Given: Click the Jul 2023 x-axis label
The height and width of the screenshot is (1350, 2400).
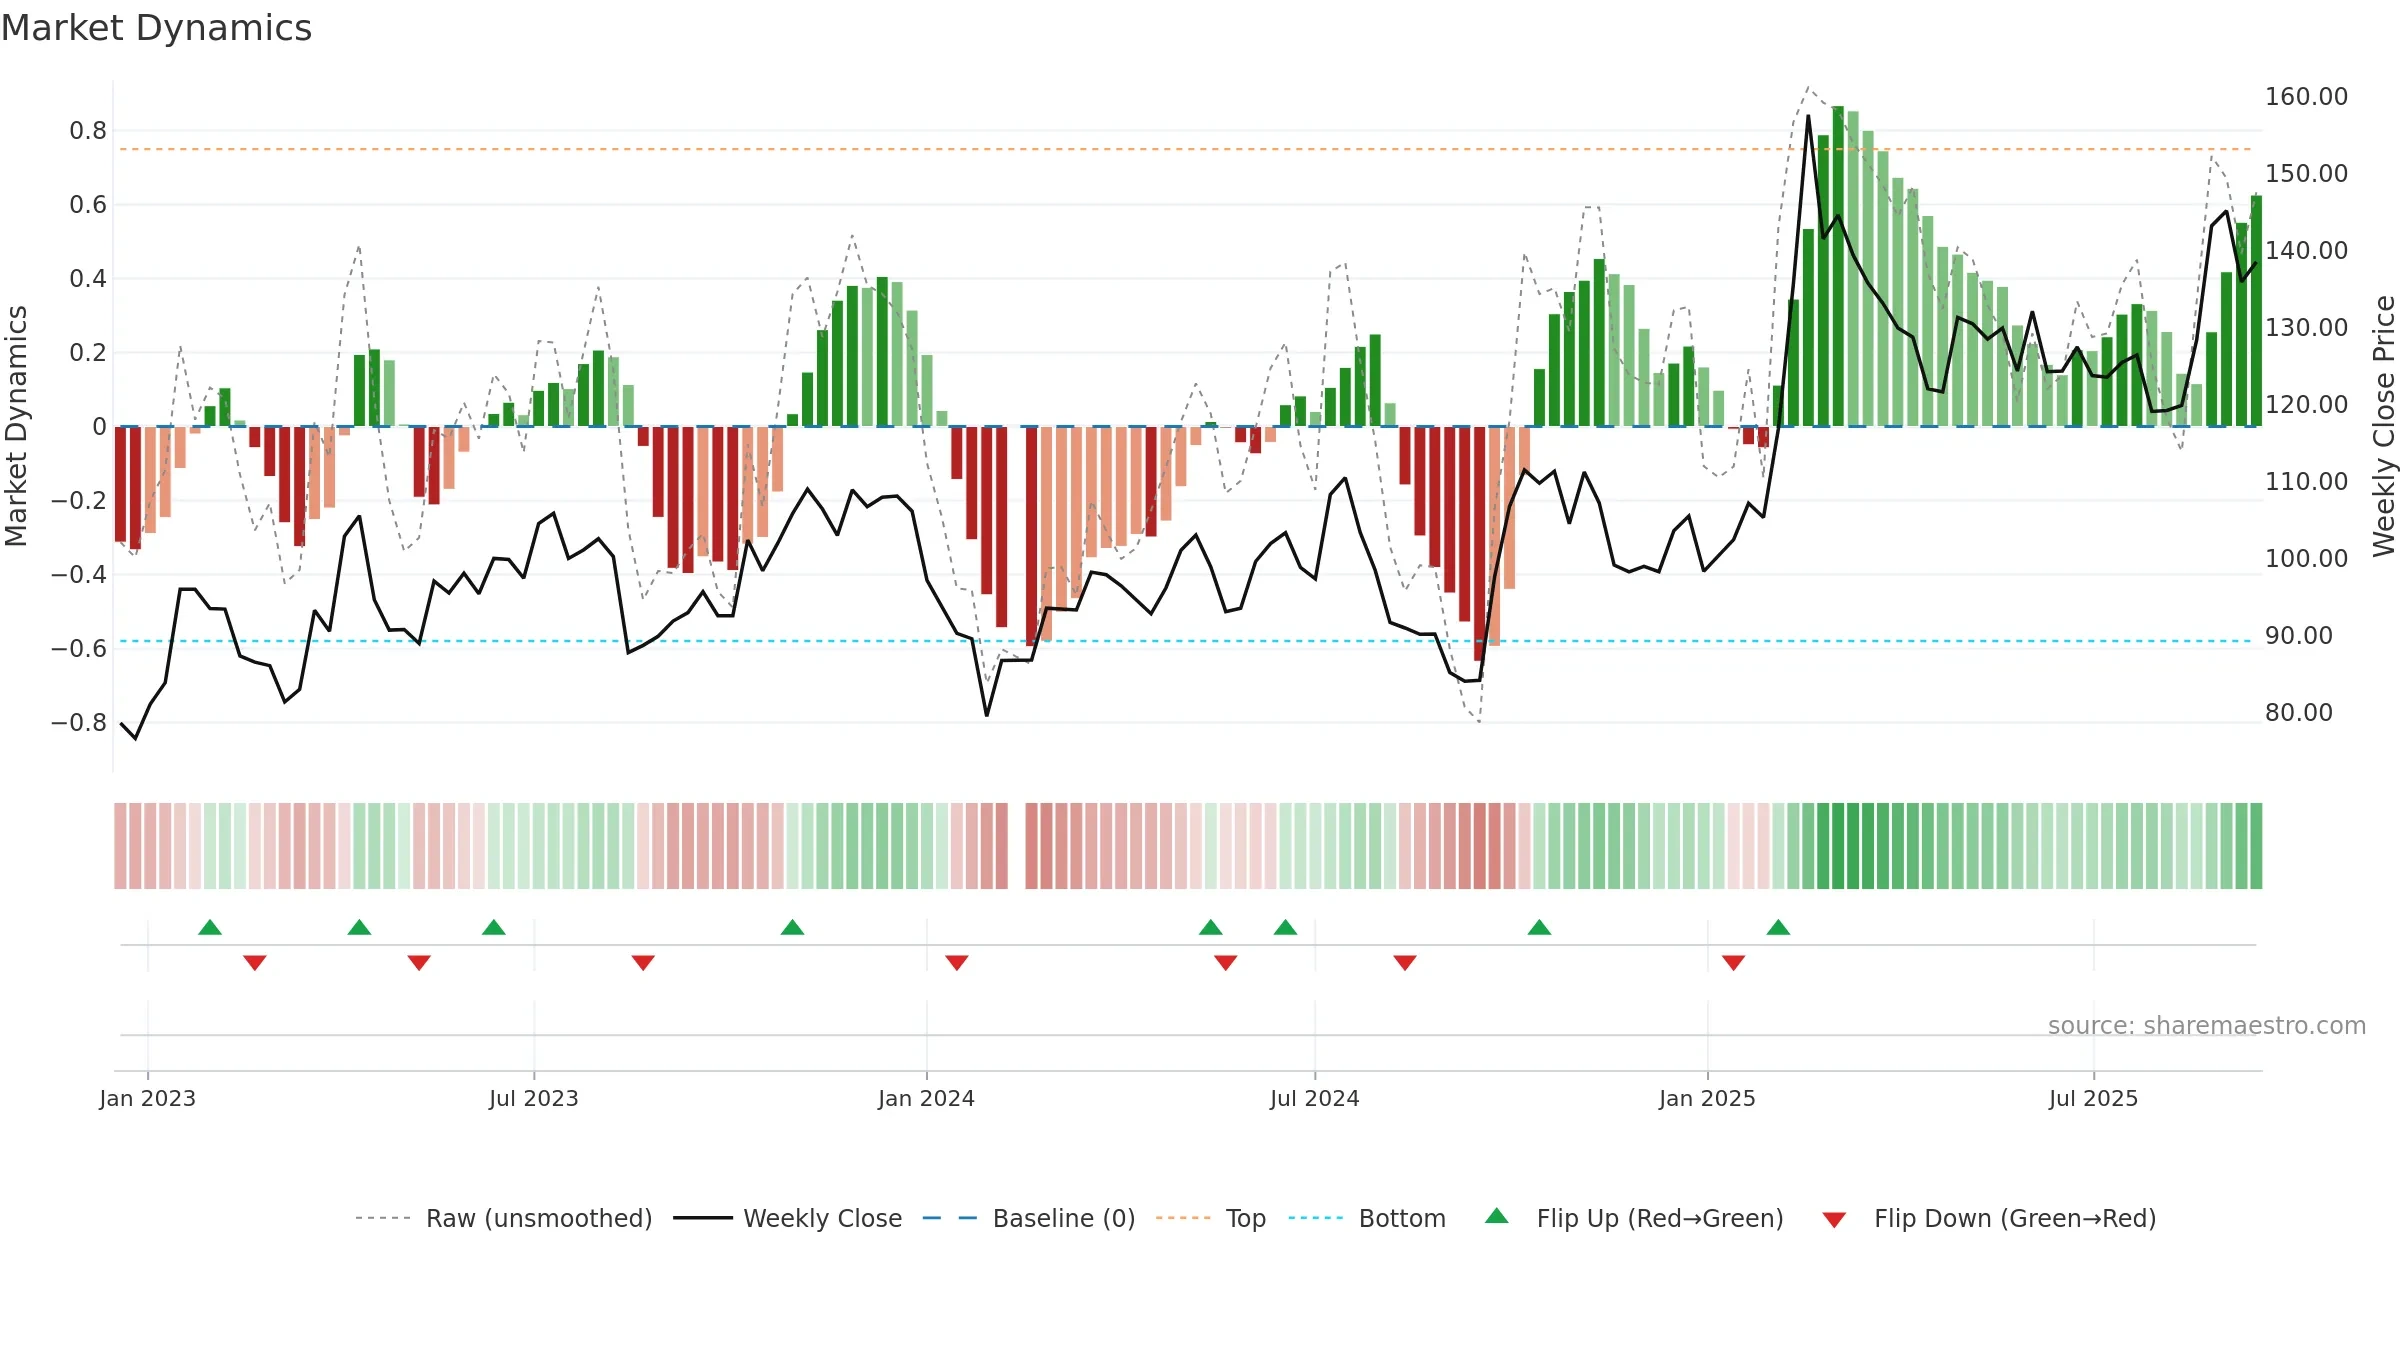Looking at the screenshot, I should pos(534,1098).
